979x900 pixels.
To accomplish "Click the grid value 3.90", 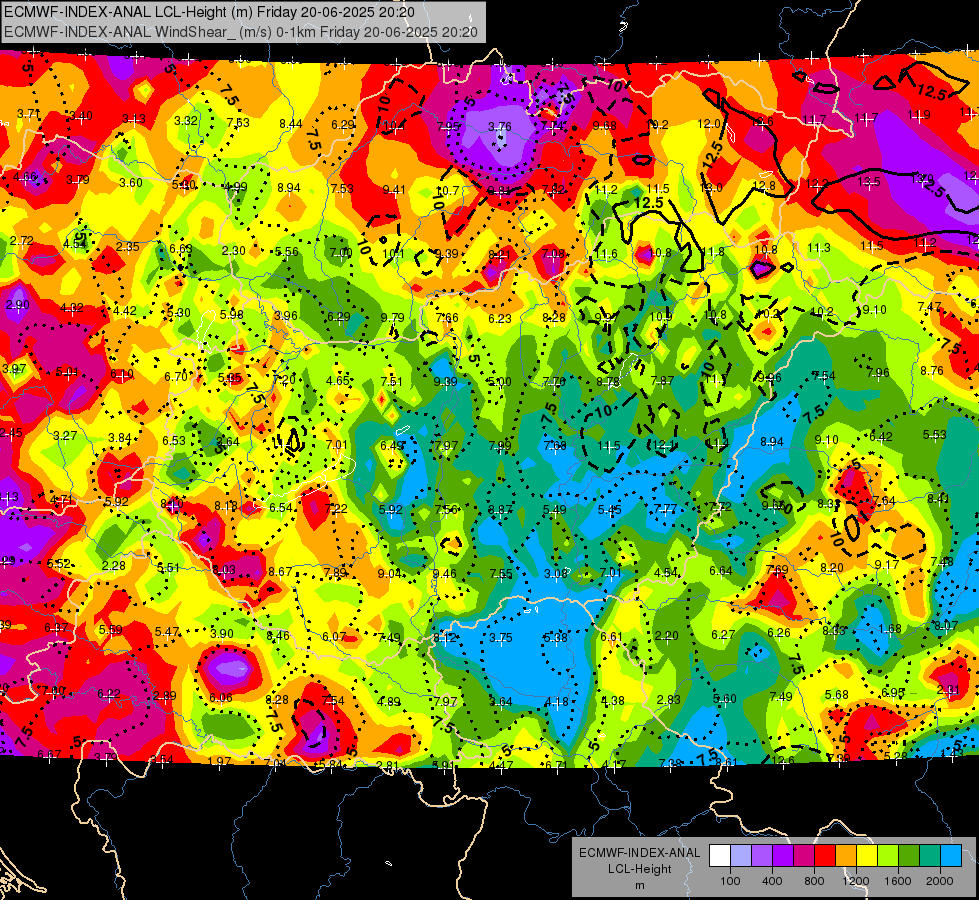I will [222, 633].
